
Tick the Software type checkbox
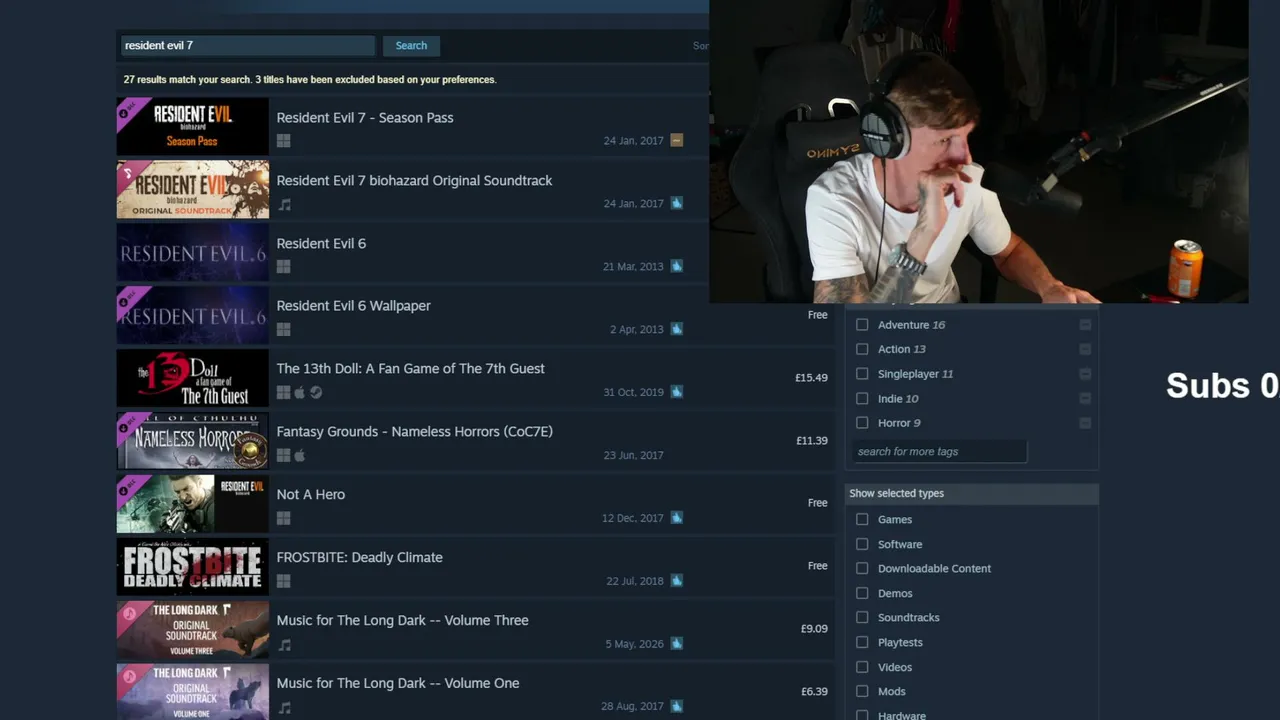point(862,544)
